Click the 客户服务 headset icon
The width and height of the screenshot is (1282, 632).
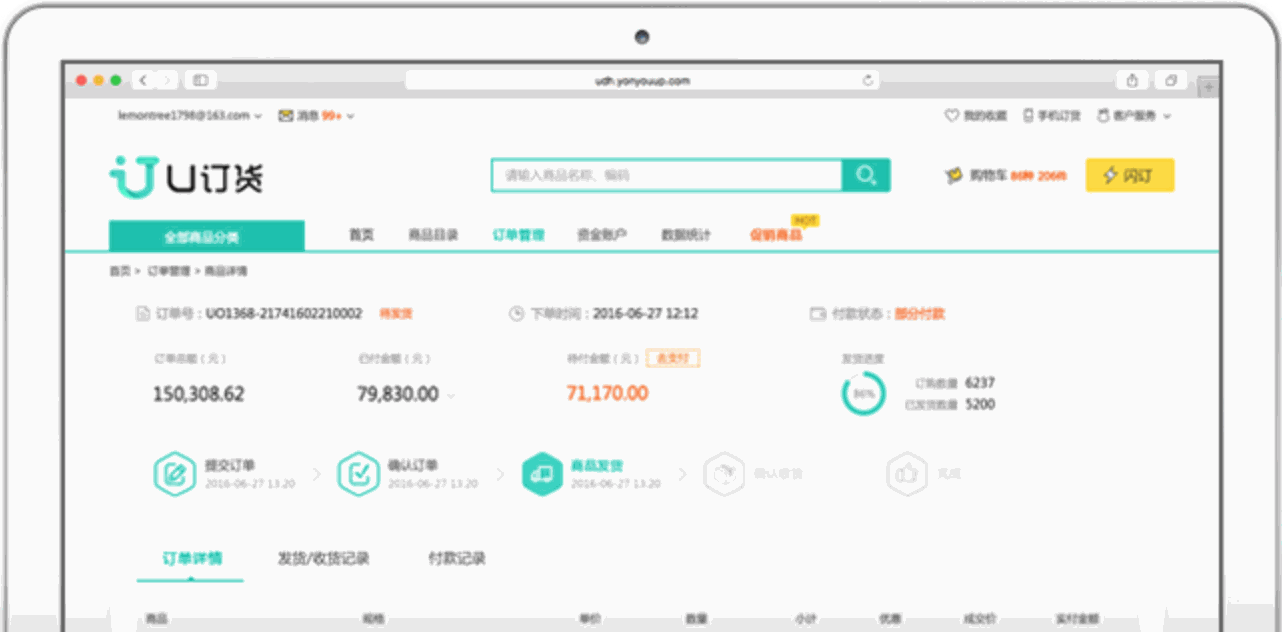click(1103, 116)
